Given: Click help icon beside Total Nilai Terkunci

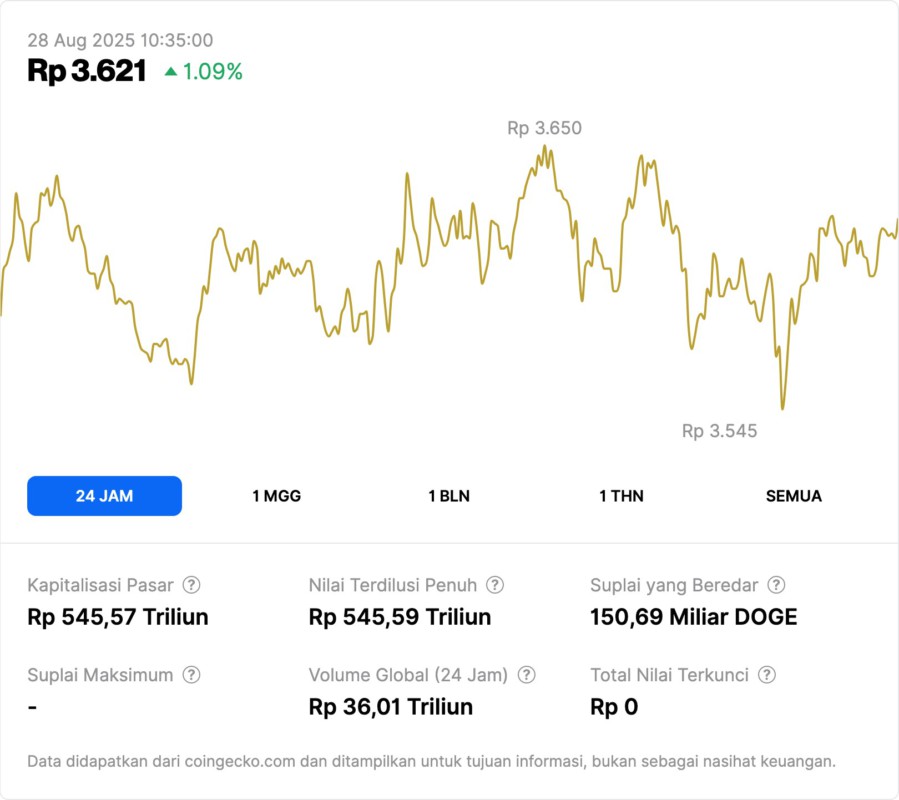Looking at the screenshot, I should 767,675.
